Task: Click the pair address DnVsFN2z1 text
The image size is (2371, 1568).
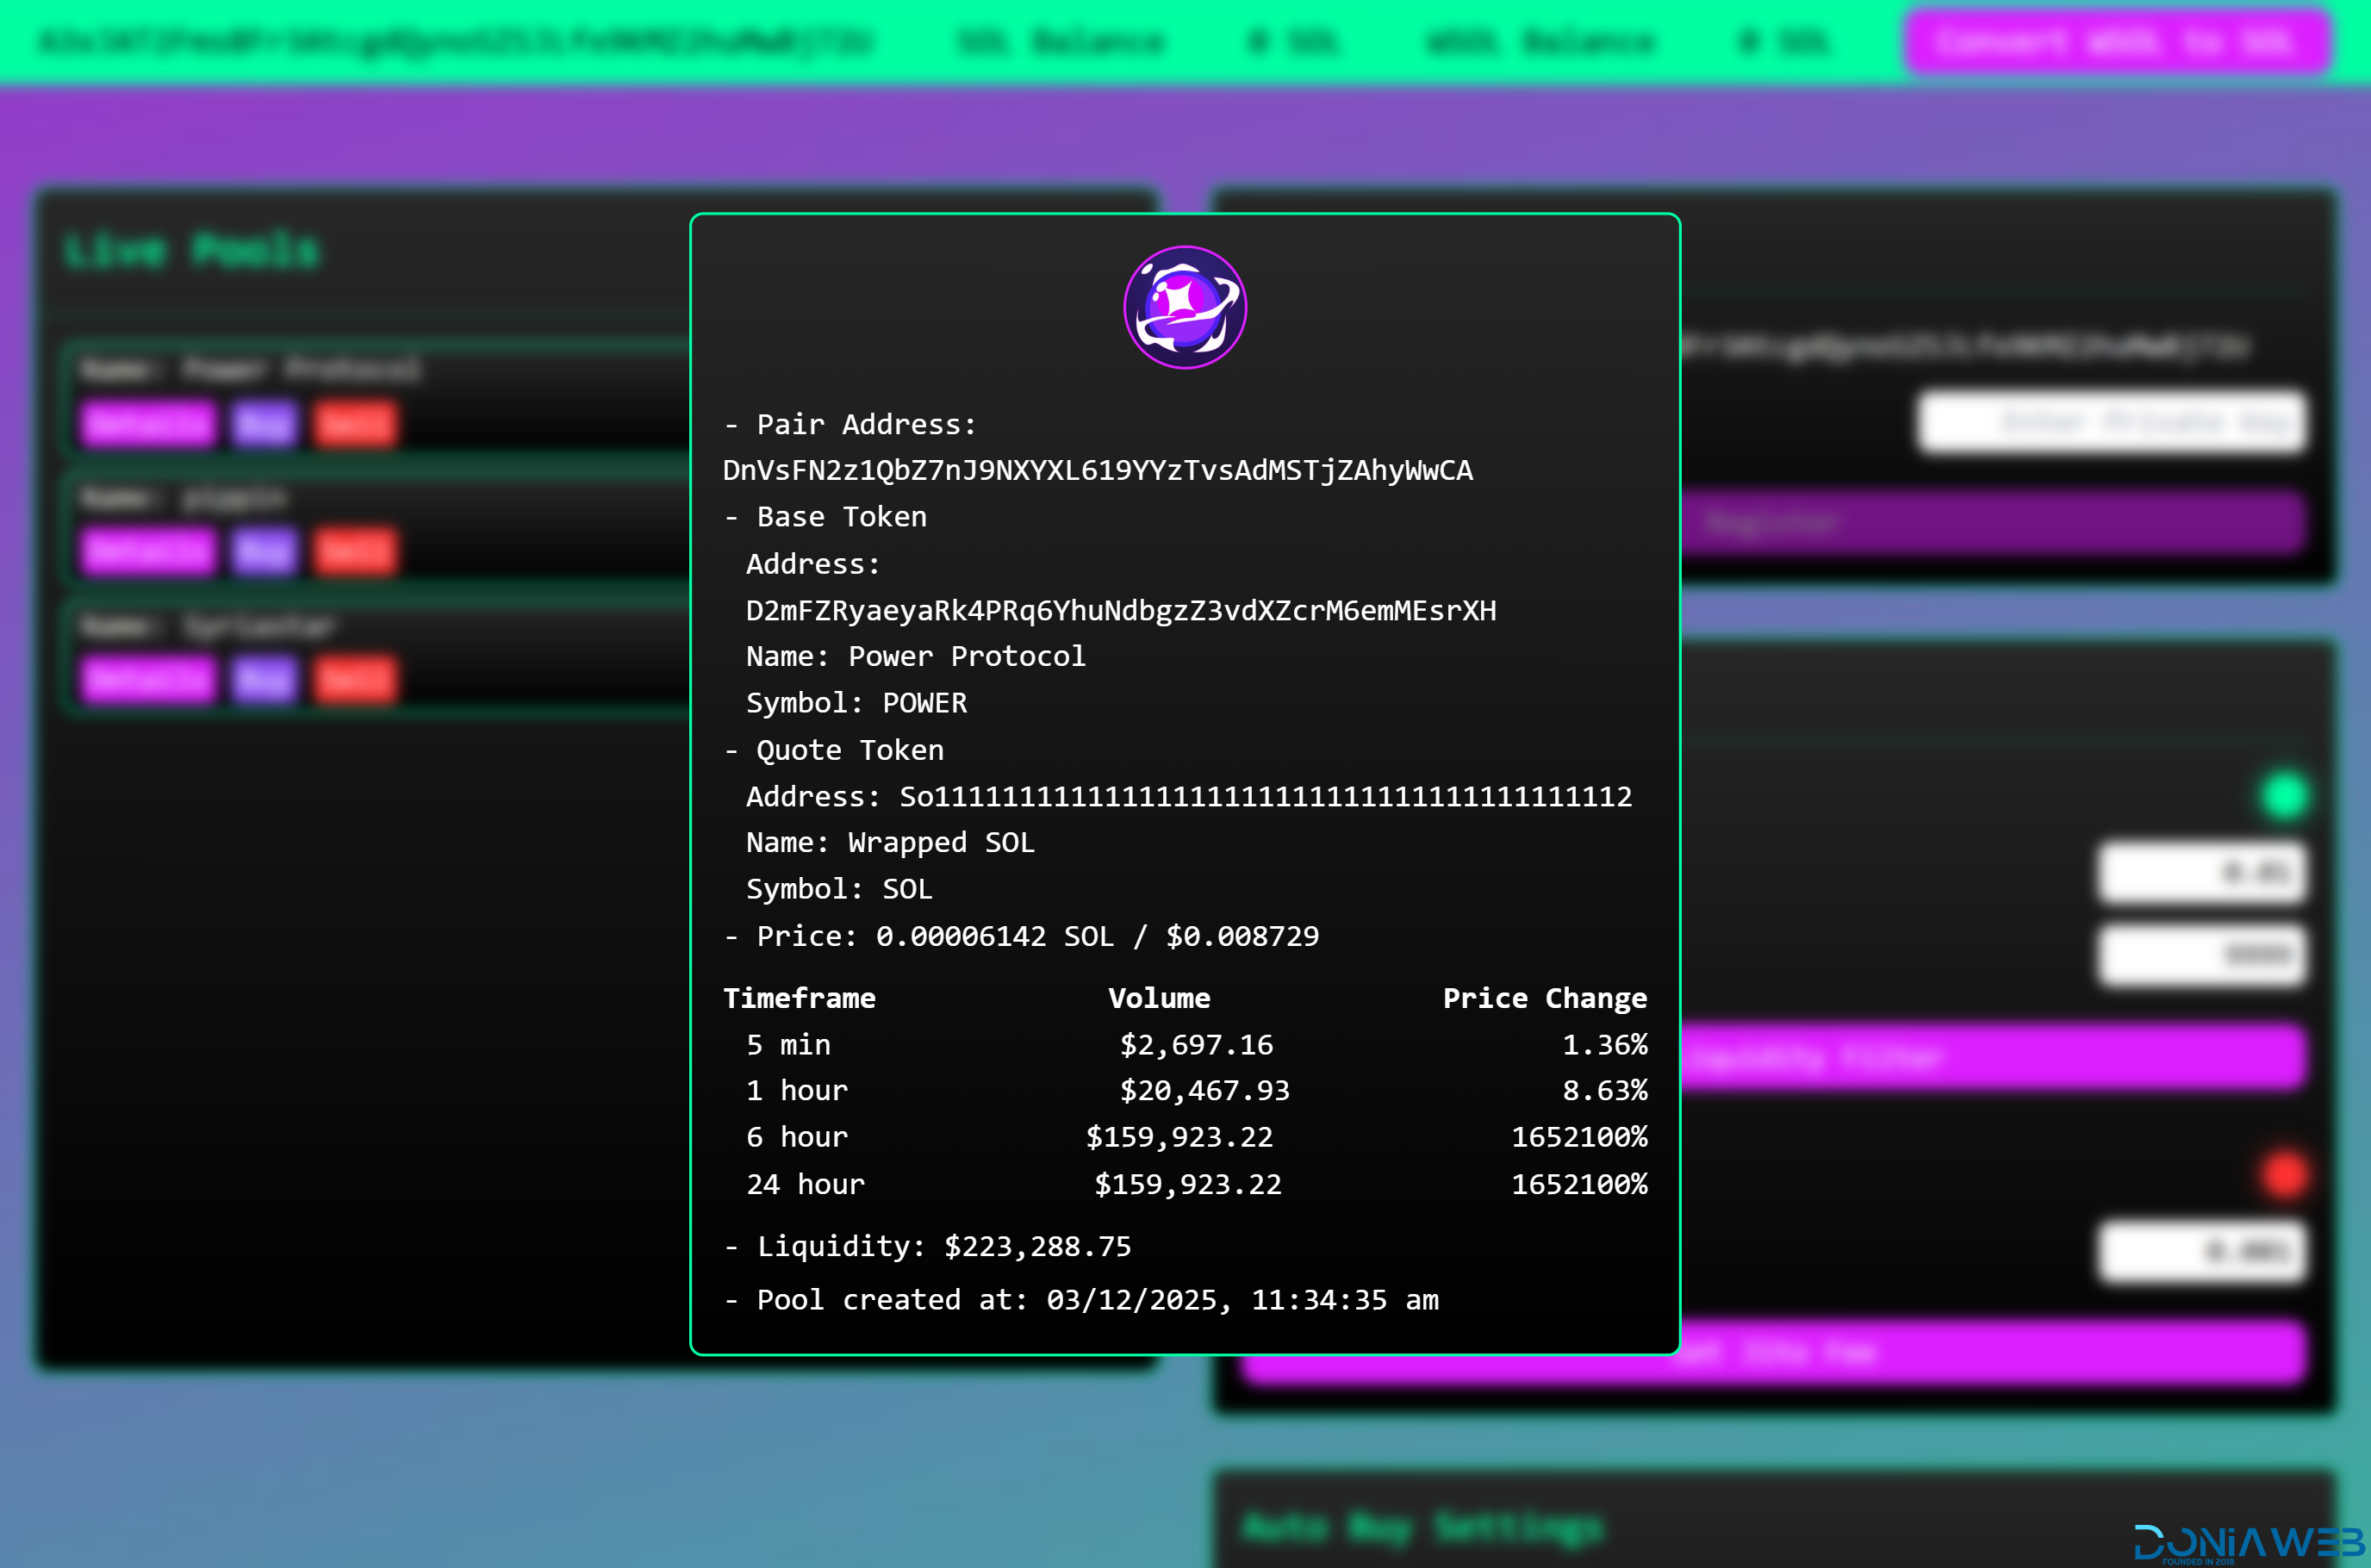Action: click(x=1097, y=470)
